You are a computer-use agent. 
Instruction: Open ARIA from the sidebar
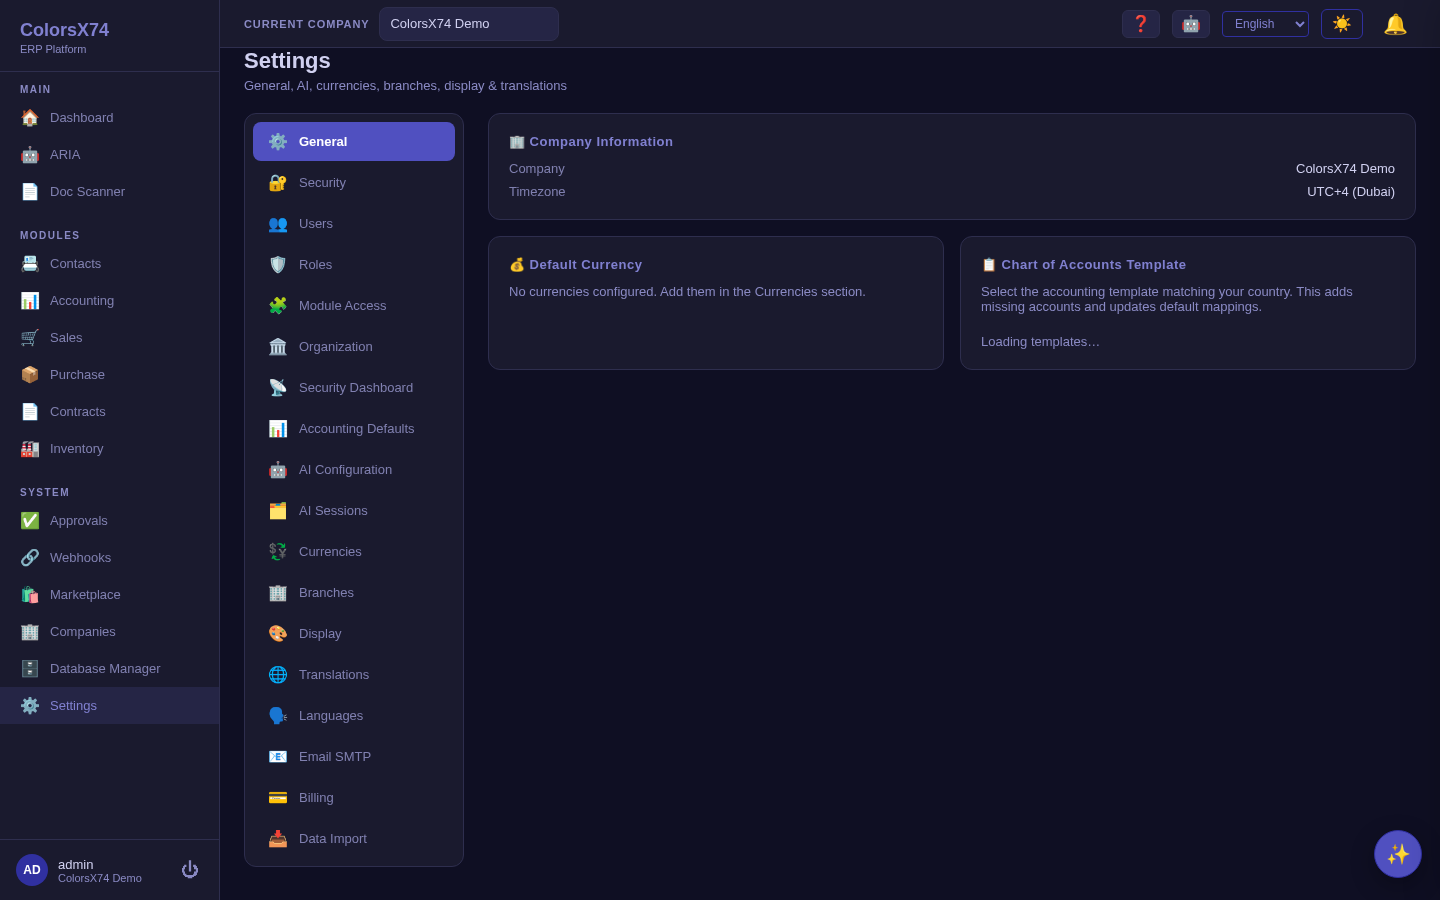point(110,155)
